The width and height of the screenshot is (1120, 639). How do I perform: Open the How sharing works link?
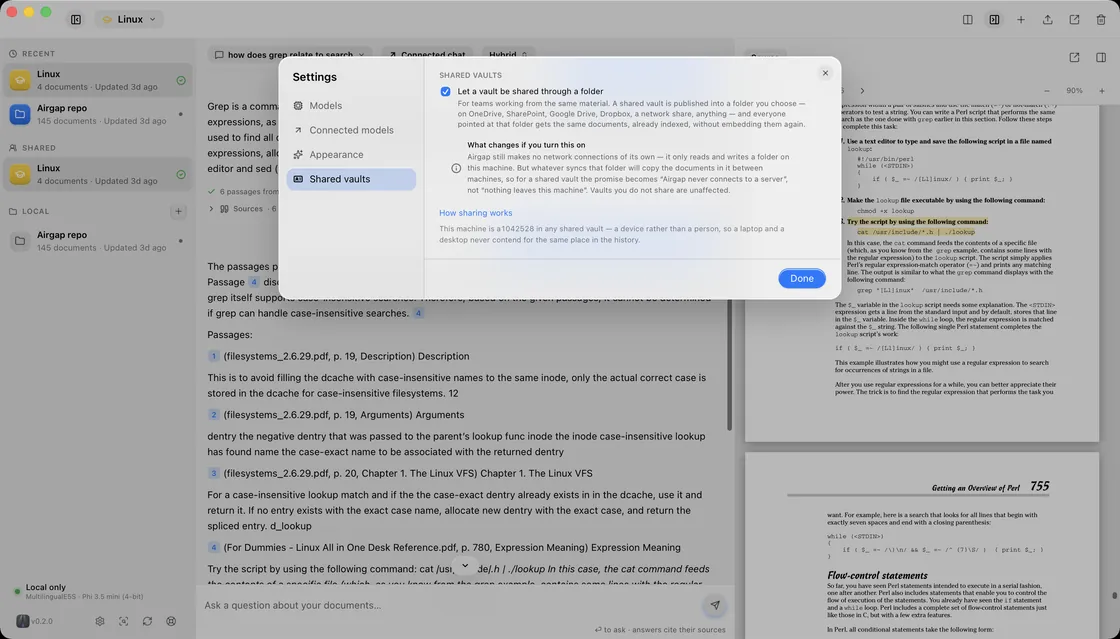(x=476, y=213)
